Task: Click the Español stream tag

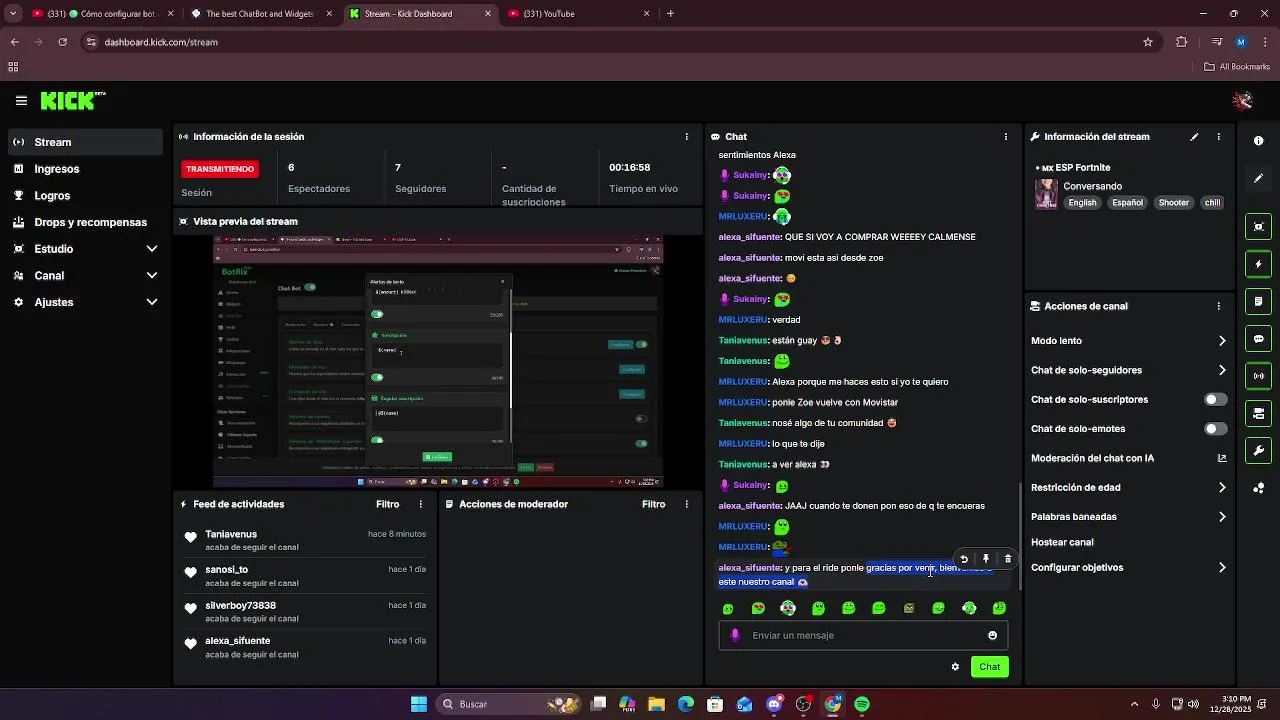Action: coord(1127,203)
